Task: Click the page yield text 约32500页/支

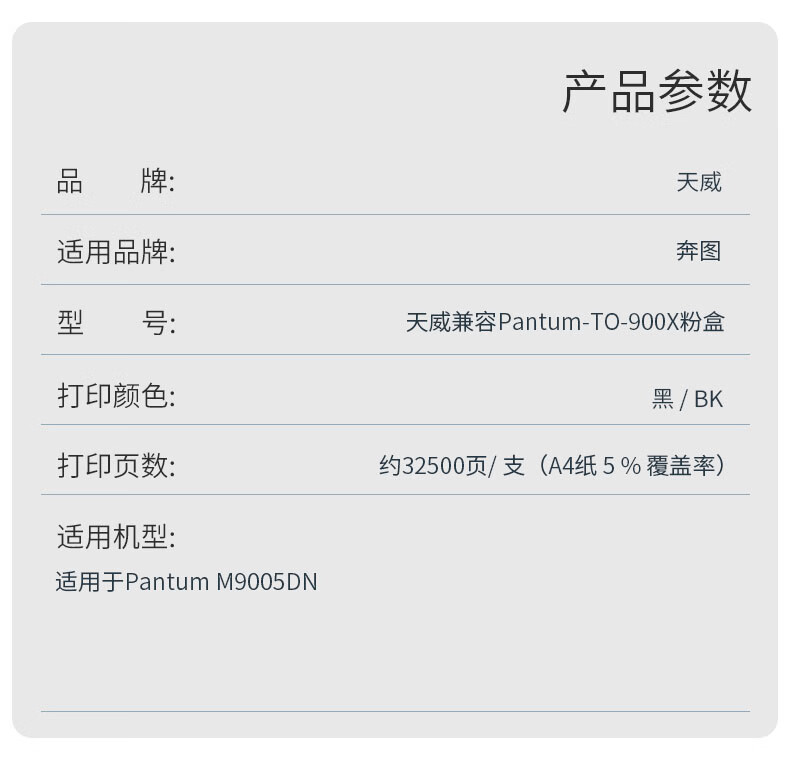Action: pyautogui.click(x=452, y=465)
